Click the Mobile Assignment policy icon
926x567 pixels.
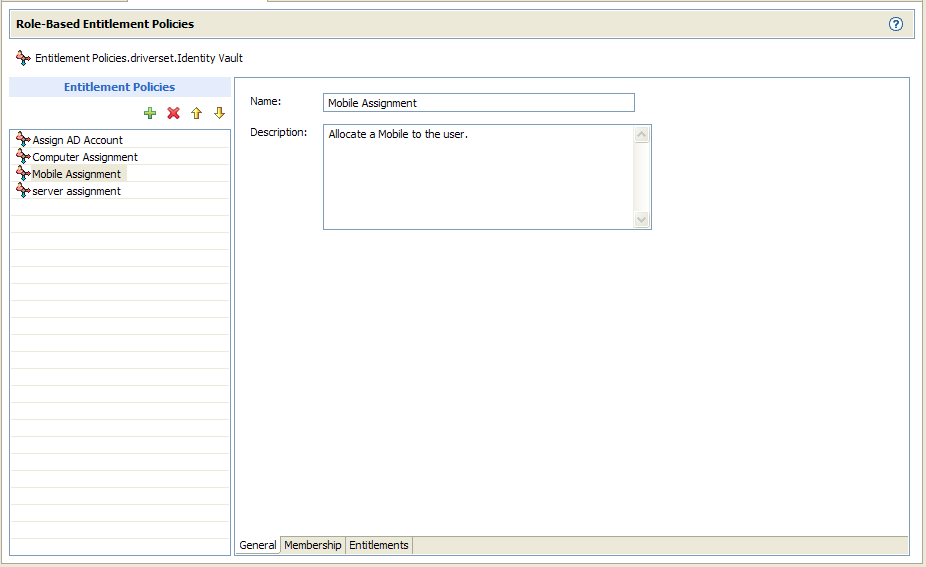23,174
